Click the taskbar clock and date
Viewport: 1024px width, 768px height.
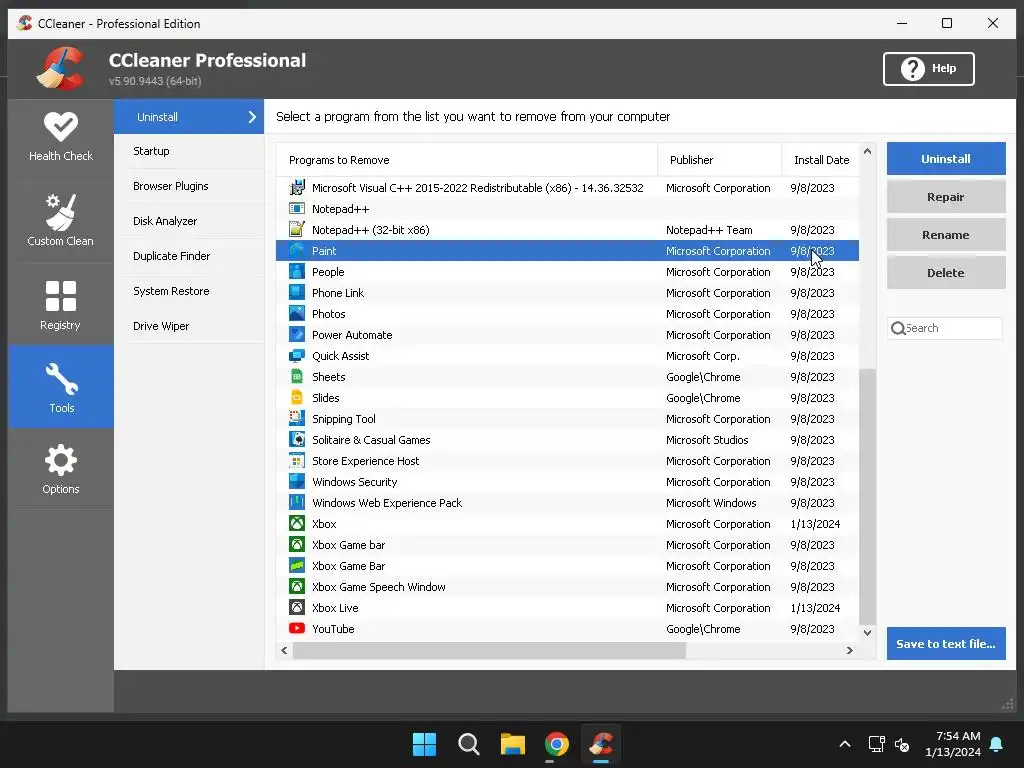[x=953, y=744]
